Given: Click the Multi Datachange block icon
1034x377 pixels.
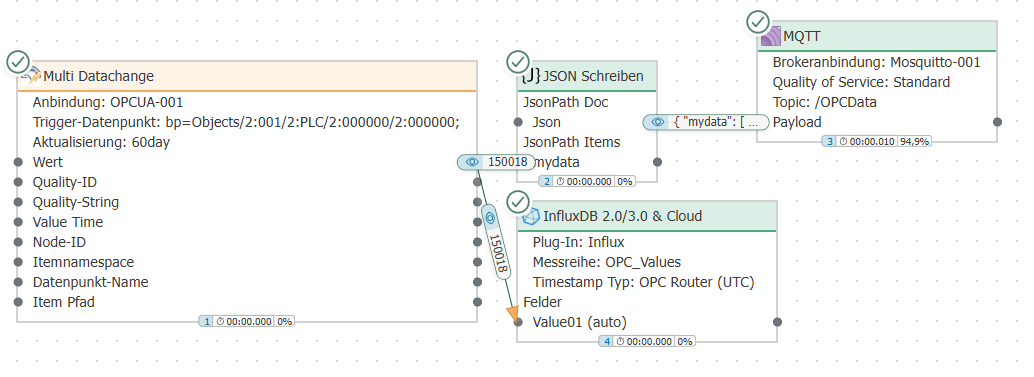Looking at the screenshot, I should 31,76.
